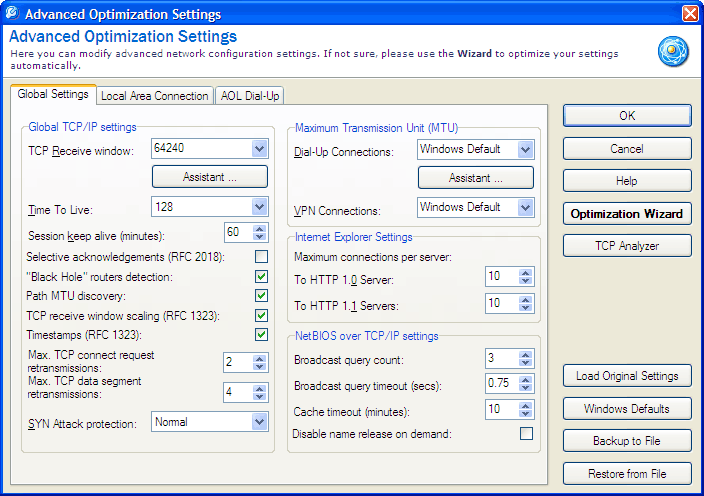Open the TCP Analyzer
Screen dimensions: 704x496
627,246
